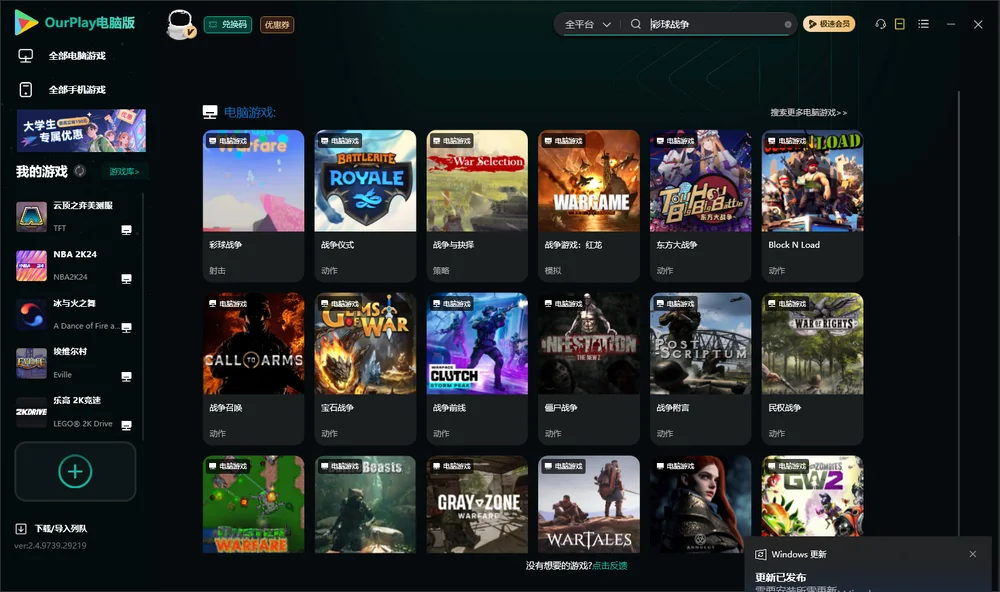Click the add game plus button
The image size is (1000, 592).
75,471
